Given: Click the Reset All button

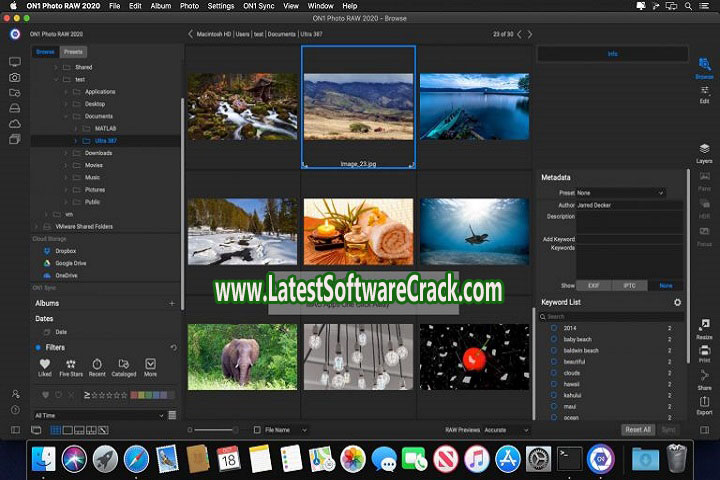Looking at the screenshot, I should [x=637, y=430].
